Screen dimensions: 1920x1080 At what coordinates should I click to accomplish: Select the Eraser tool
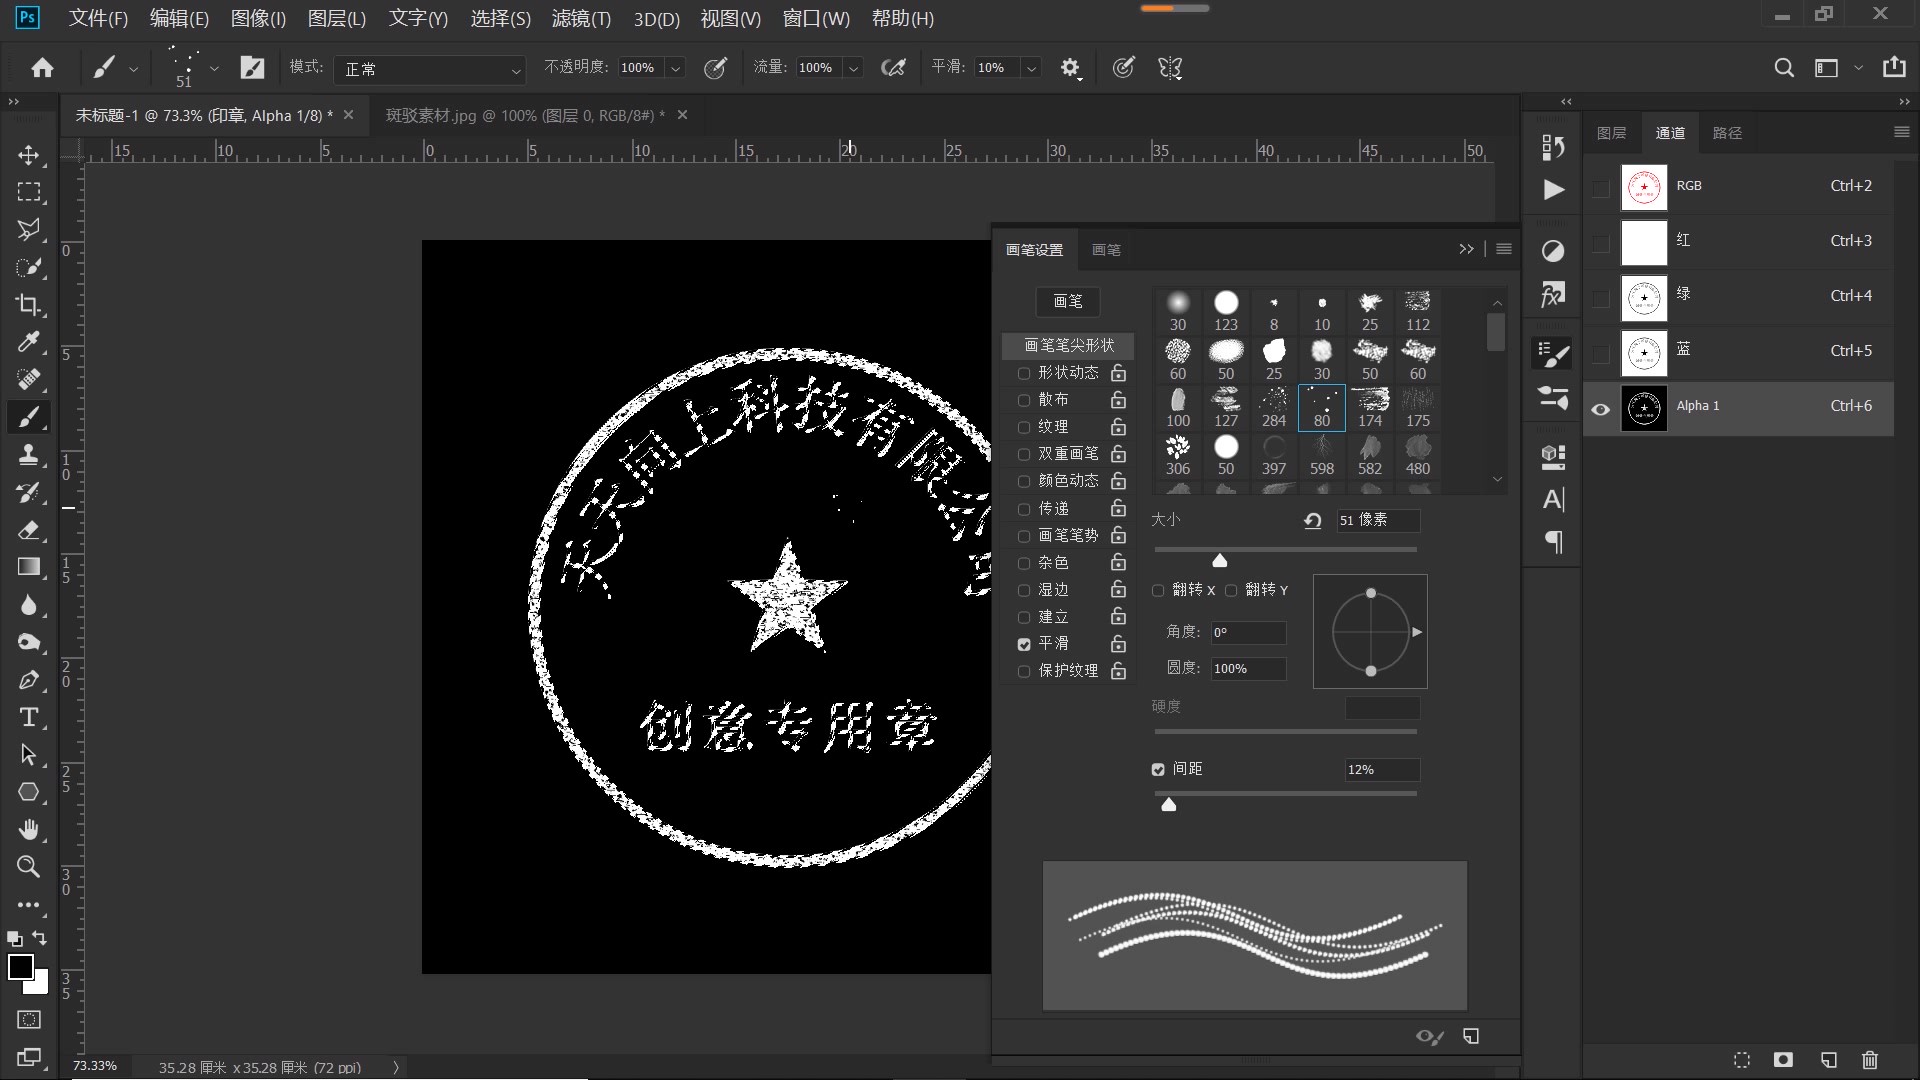click(29, 530)
